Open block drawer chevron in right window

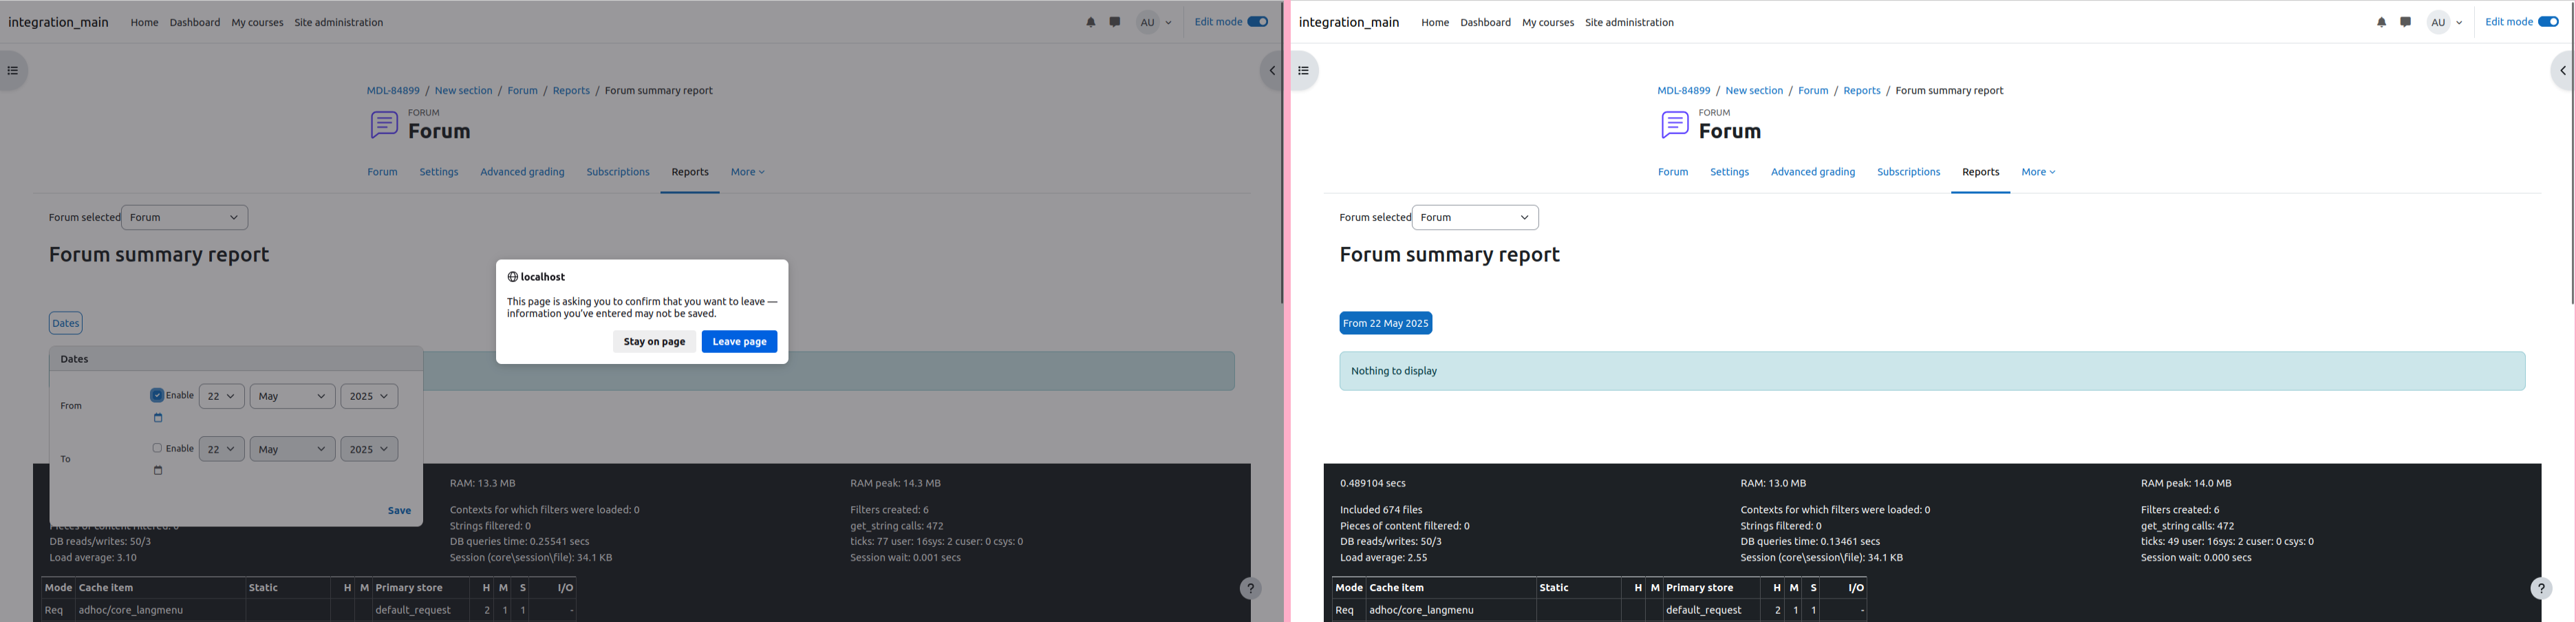pos(2562,71)
